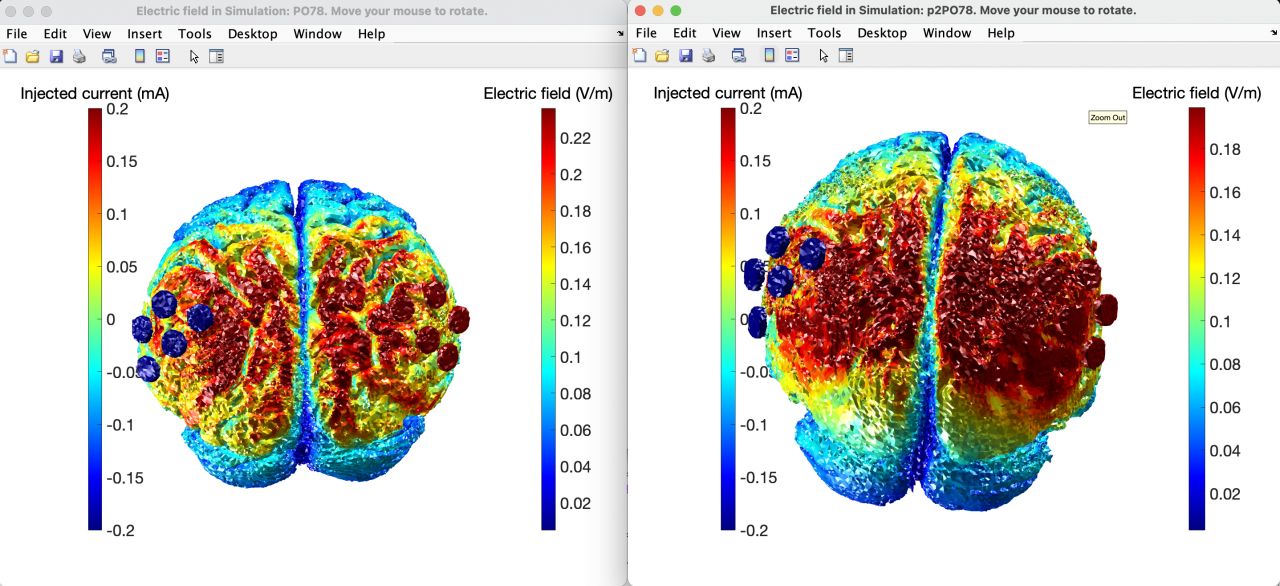The image size is (1280, 586).
Task: Open the Desktop menu in p2PO78 window
Action: [x=882, y=33]
